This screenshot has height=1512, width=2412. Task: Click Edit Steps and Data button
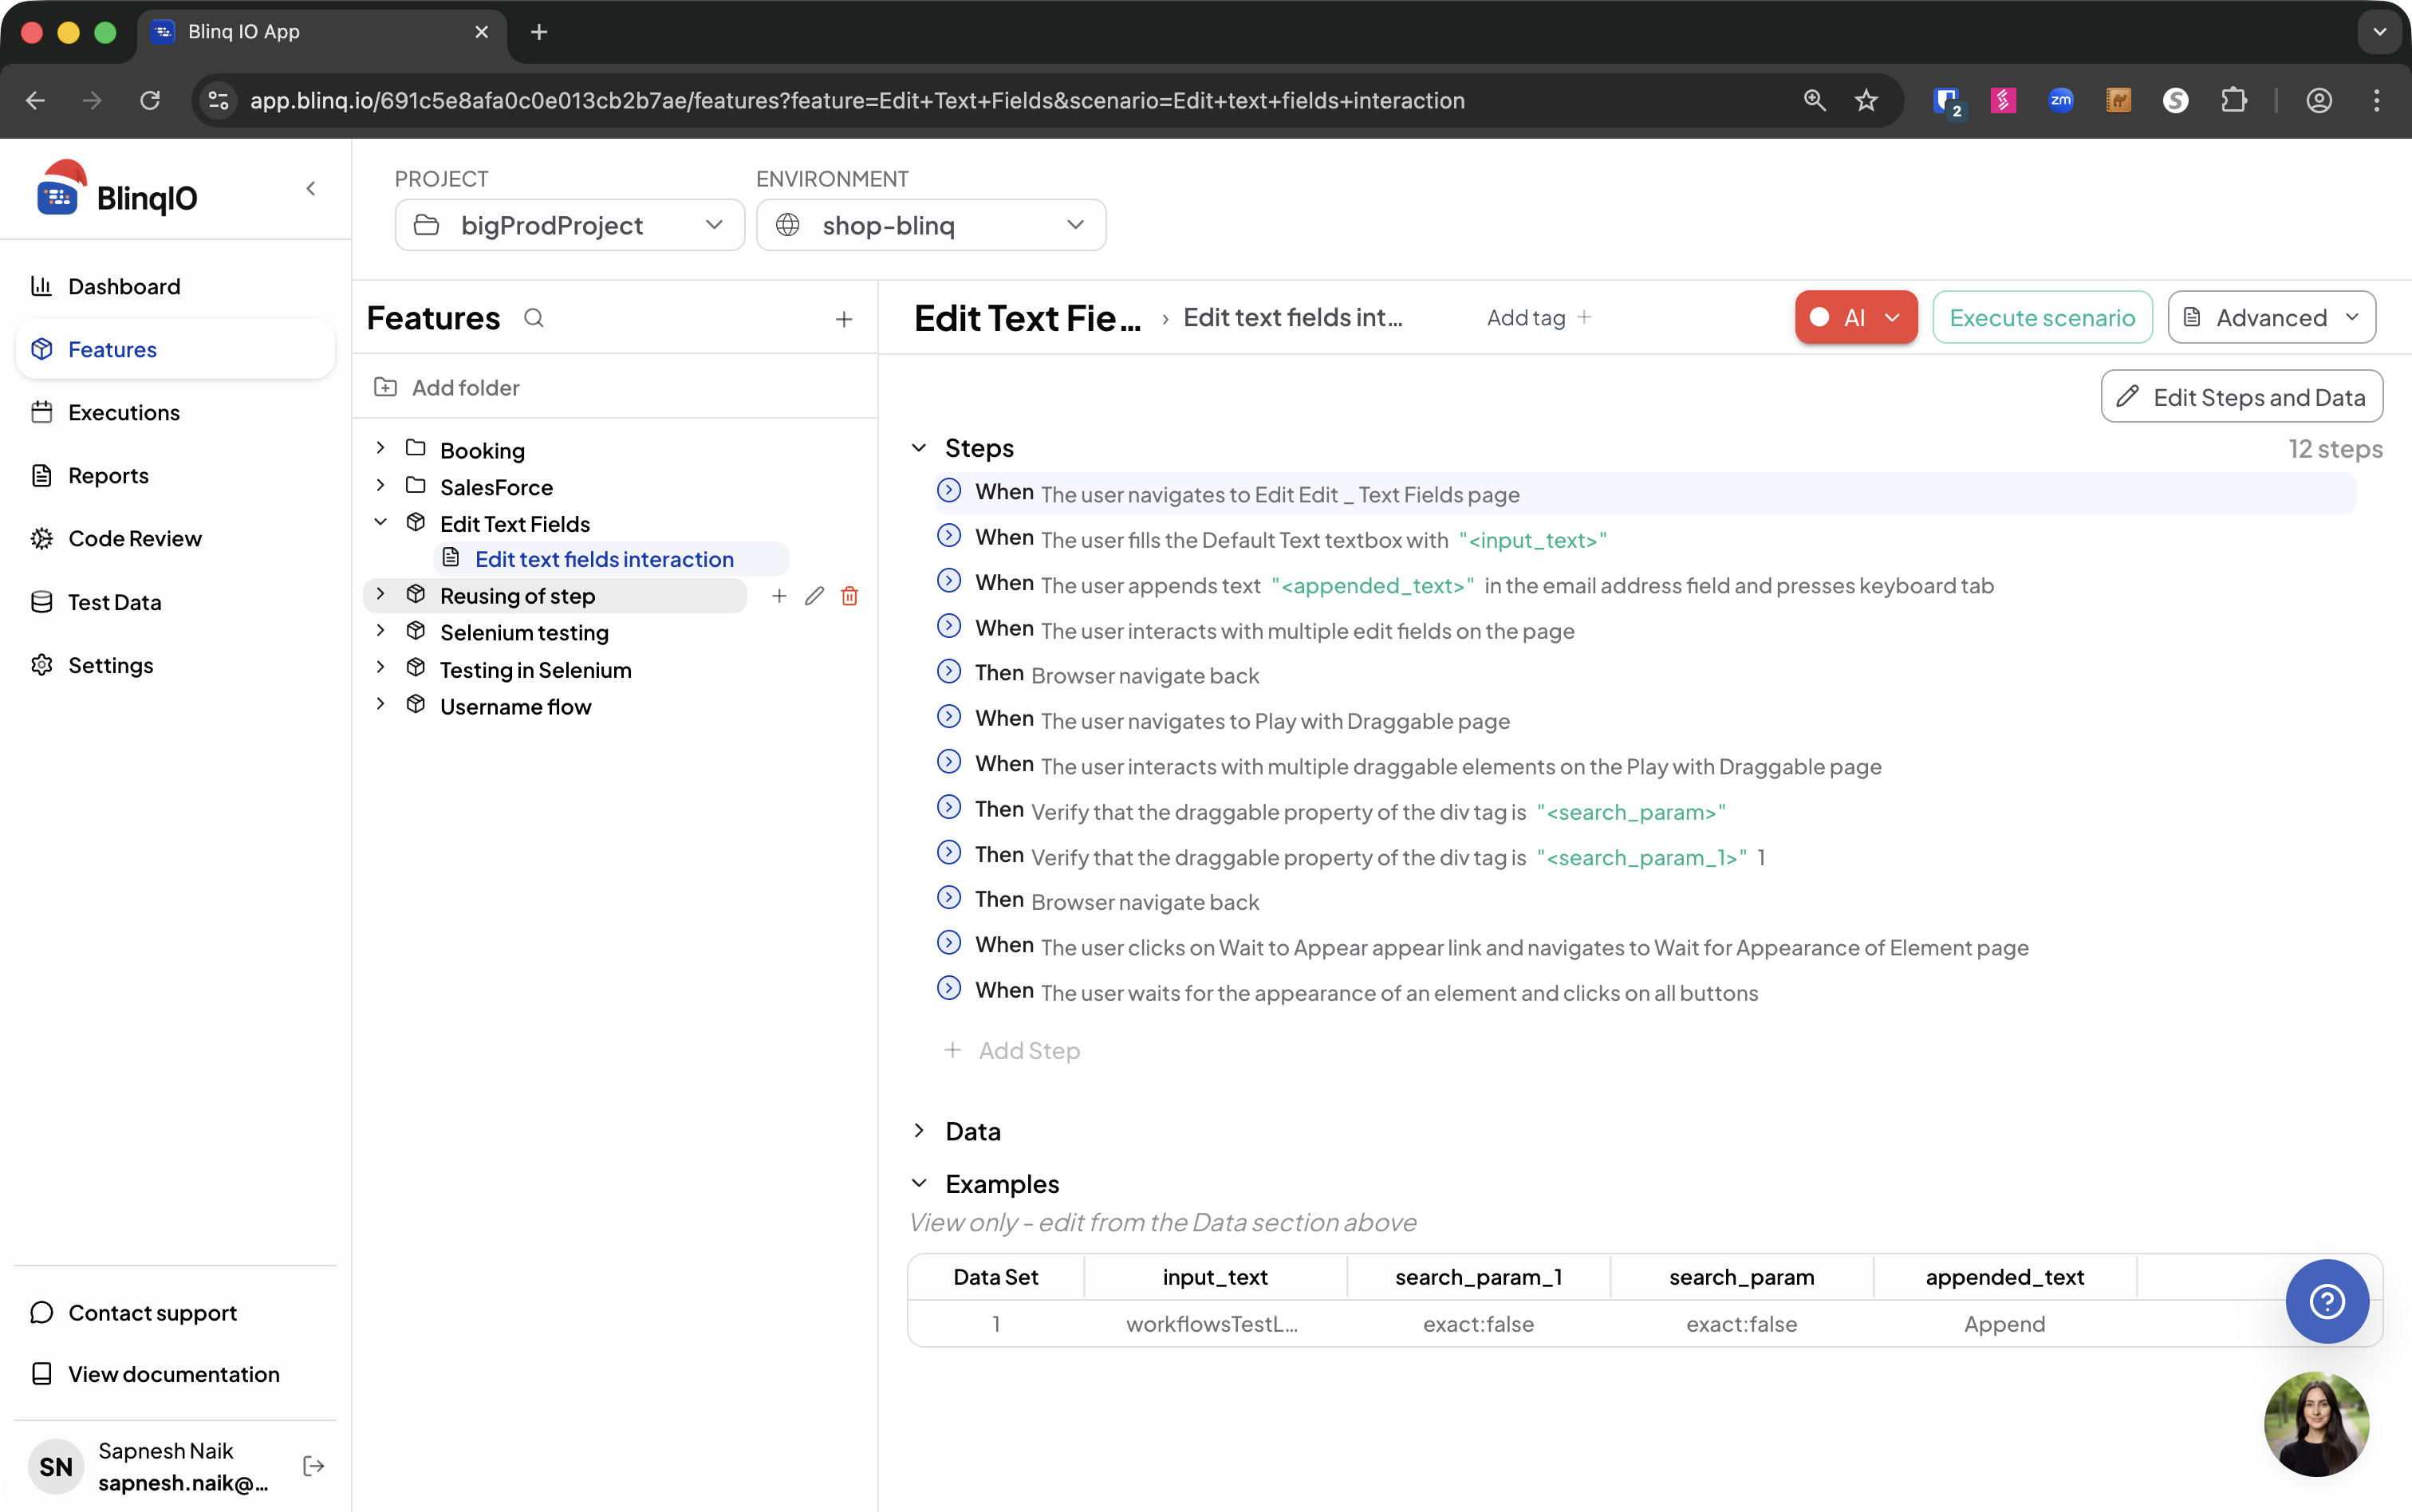tap(2241, 397)
